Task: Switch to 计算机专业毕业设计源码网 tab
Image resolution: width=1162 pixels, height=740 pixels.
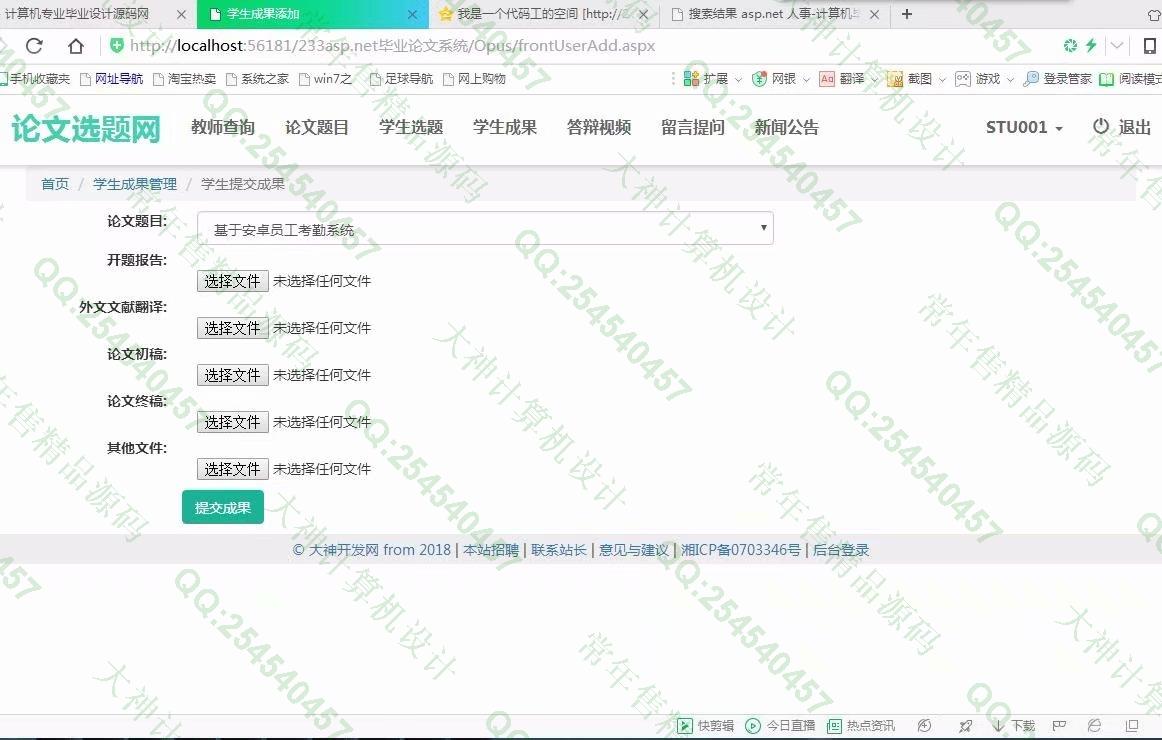Action: point(85,14)
